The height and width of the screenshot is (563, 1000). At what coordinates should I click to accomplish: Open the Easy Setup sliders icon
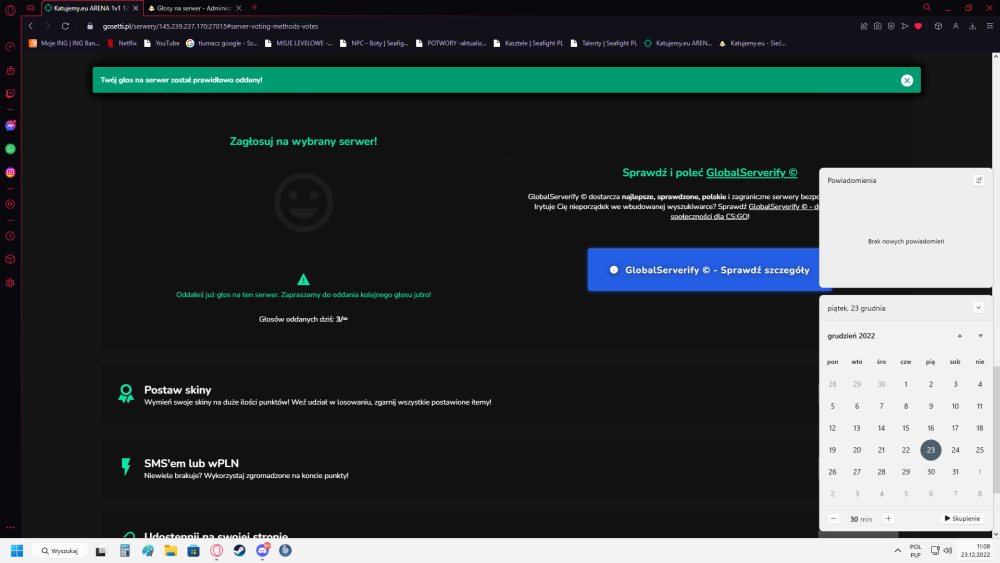click(990, 26)
